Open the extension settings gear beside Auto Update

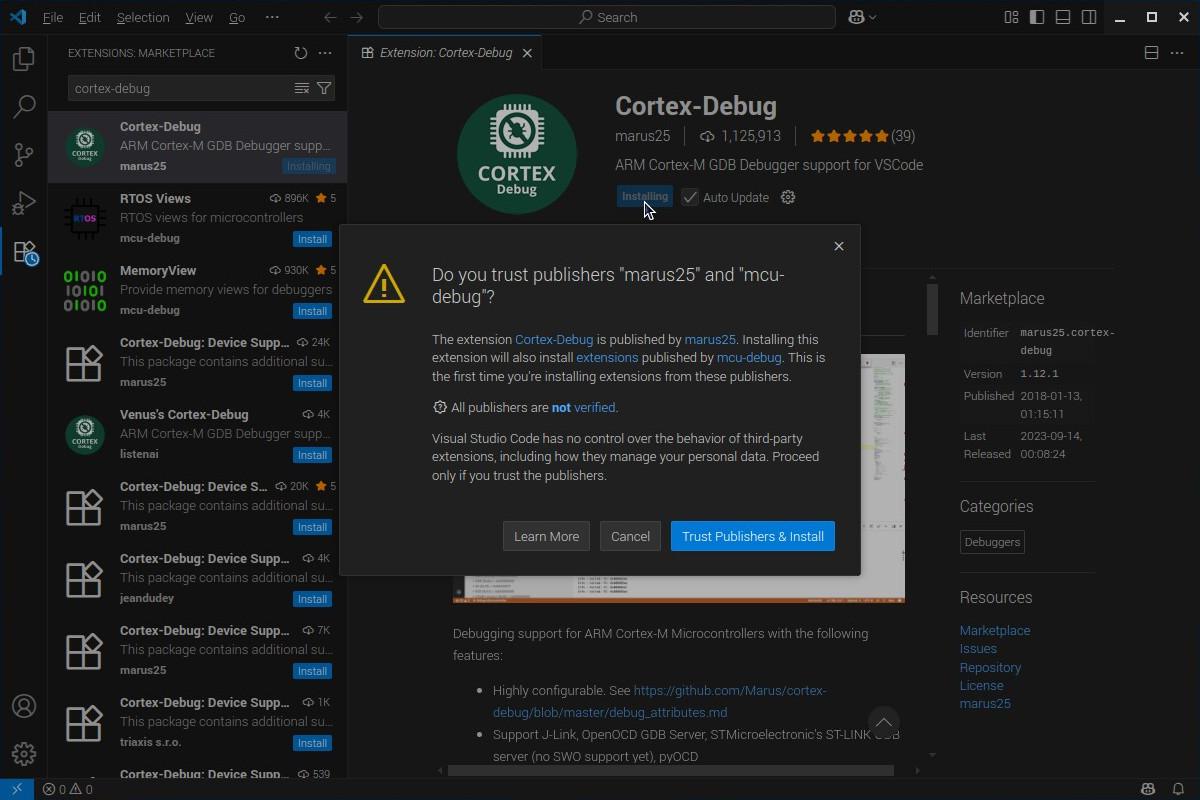pos(787,197)
